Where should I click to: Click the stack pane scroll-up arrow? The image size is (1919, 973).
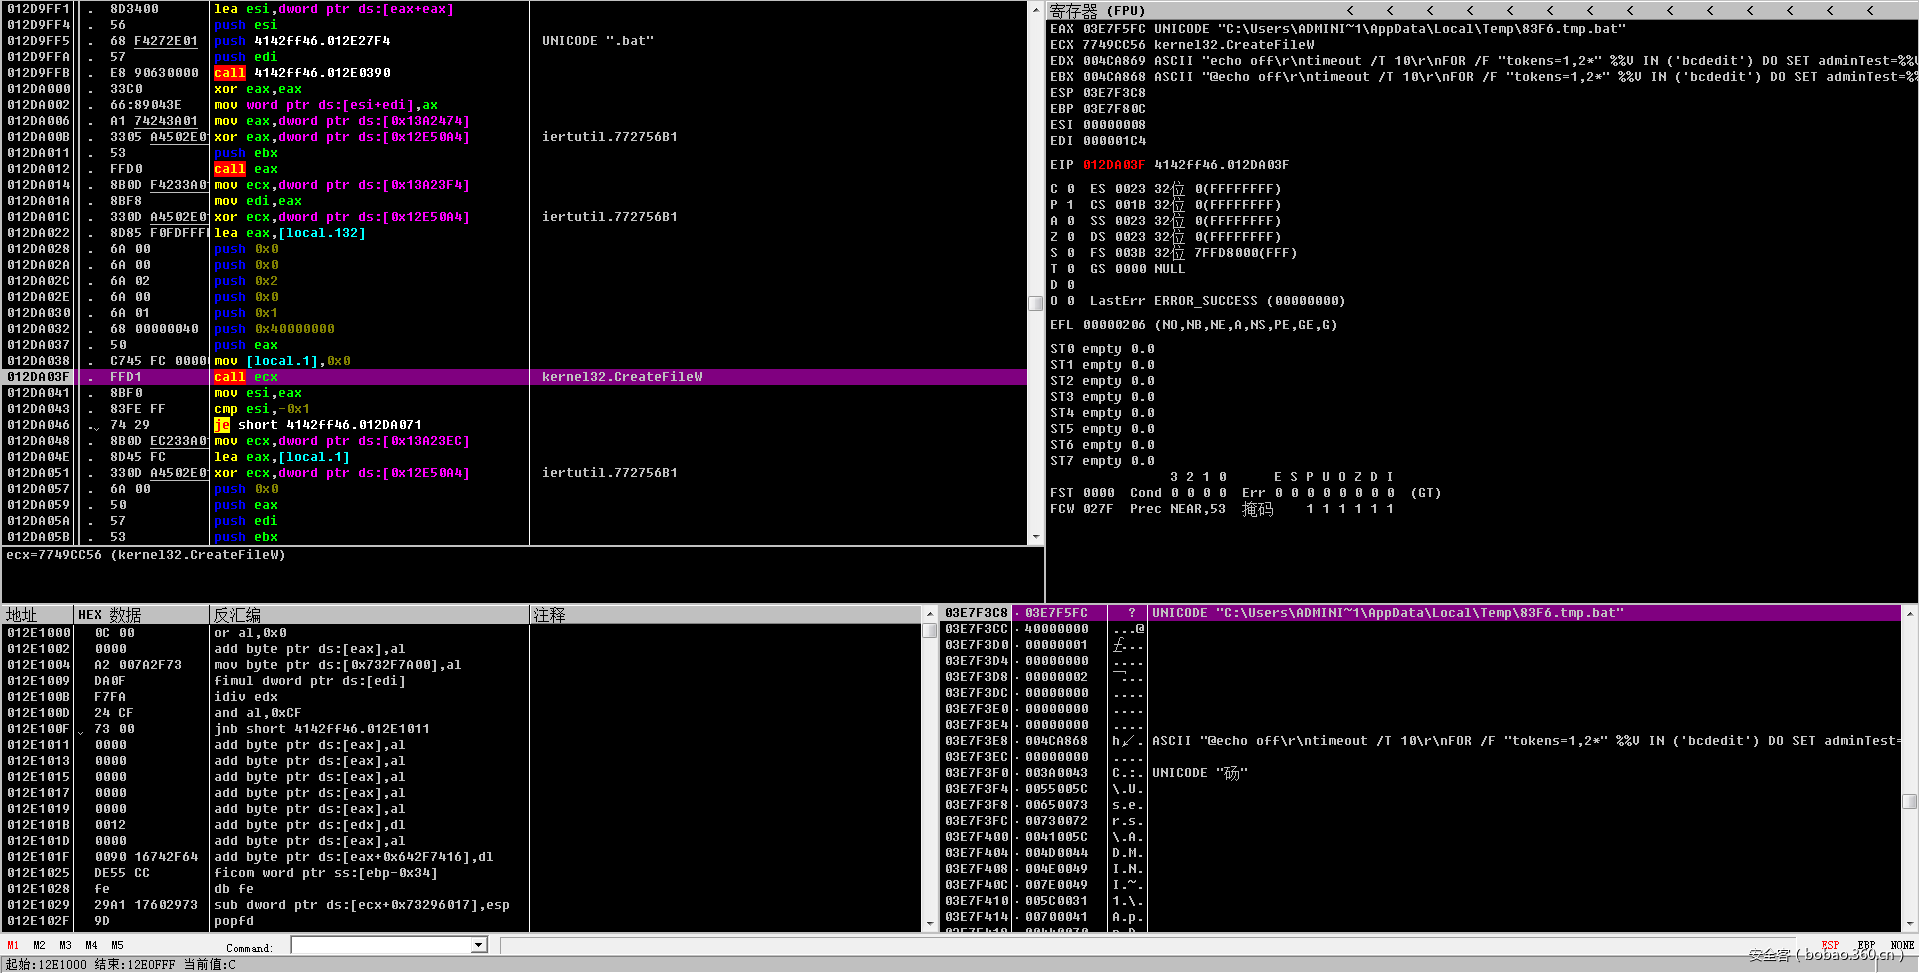click(x=1909, y=613)
